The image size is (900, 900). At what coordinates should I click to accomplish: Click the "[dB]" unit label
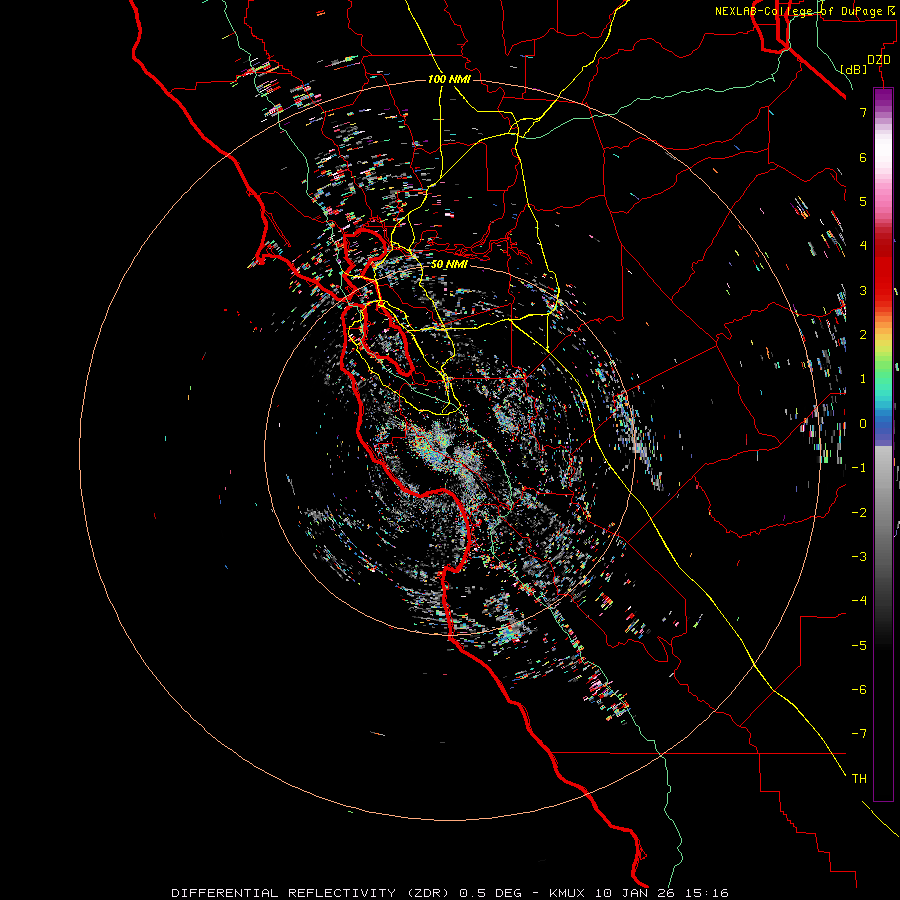point(854,69)
